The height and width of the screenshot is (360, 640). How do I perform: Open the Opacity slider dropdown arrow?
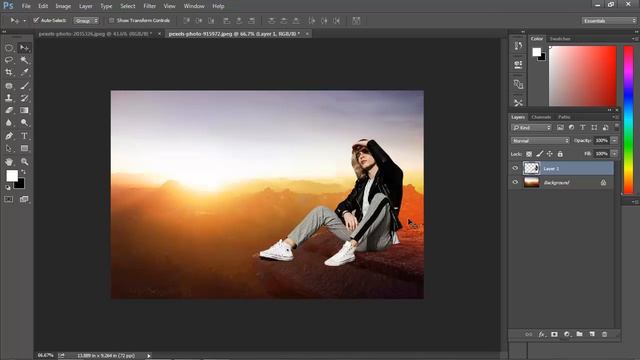coord(614,140)
